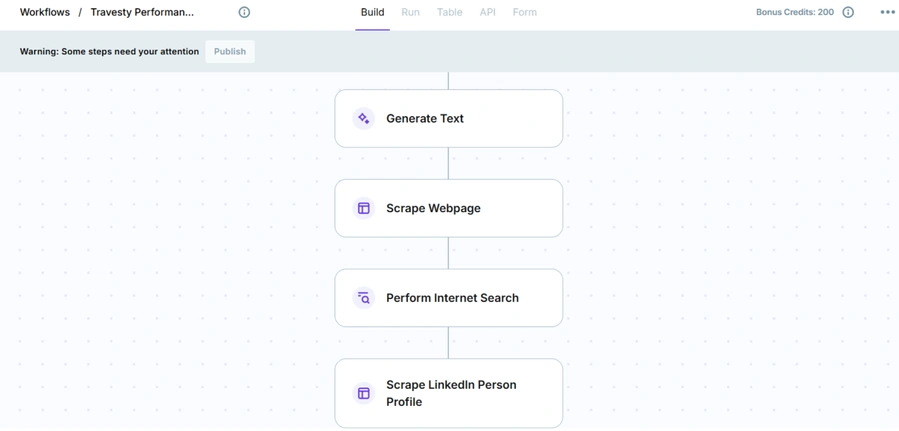Select the Scrape LinkedIn Person Profile label
Viewport: 899px width, 431px height.
pos(451,393)
